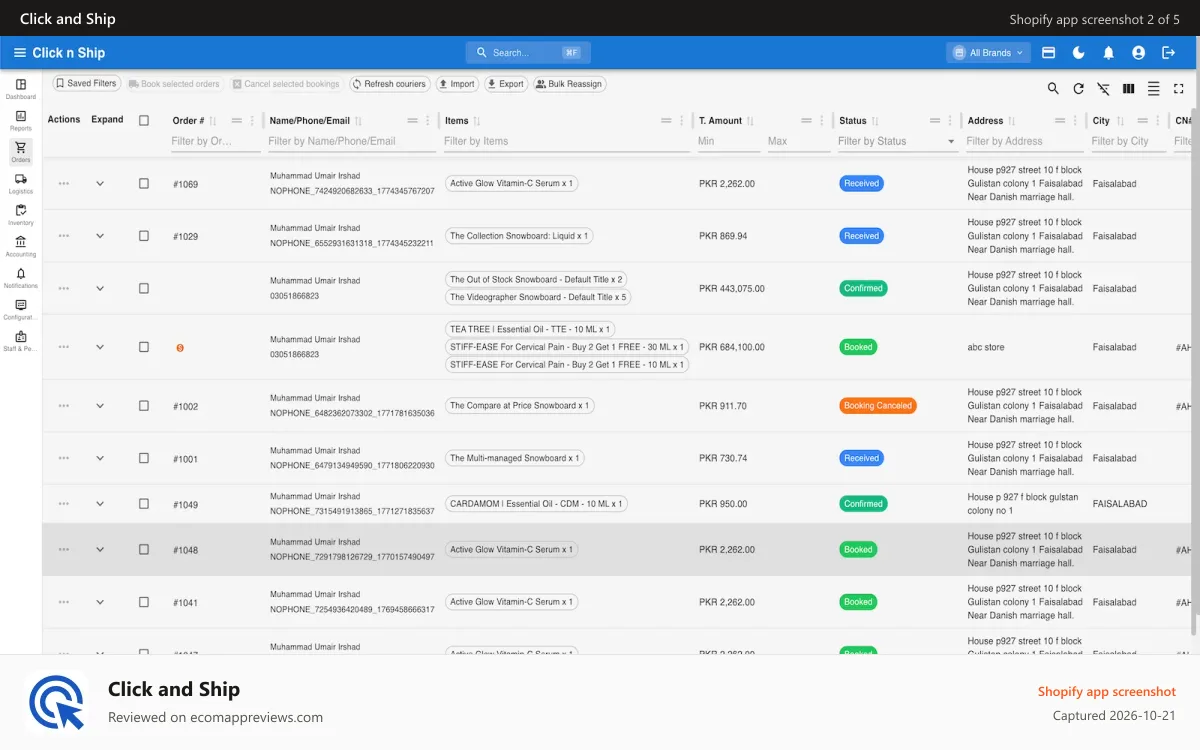
Task: Select the checkbox for order #1069
Action: click(144, 184)
